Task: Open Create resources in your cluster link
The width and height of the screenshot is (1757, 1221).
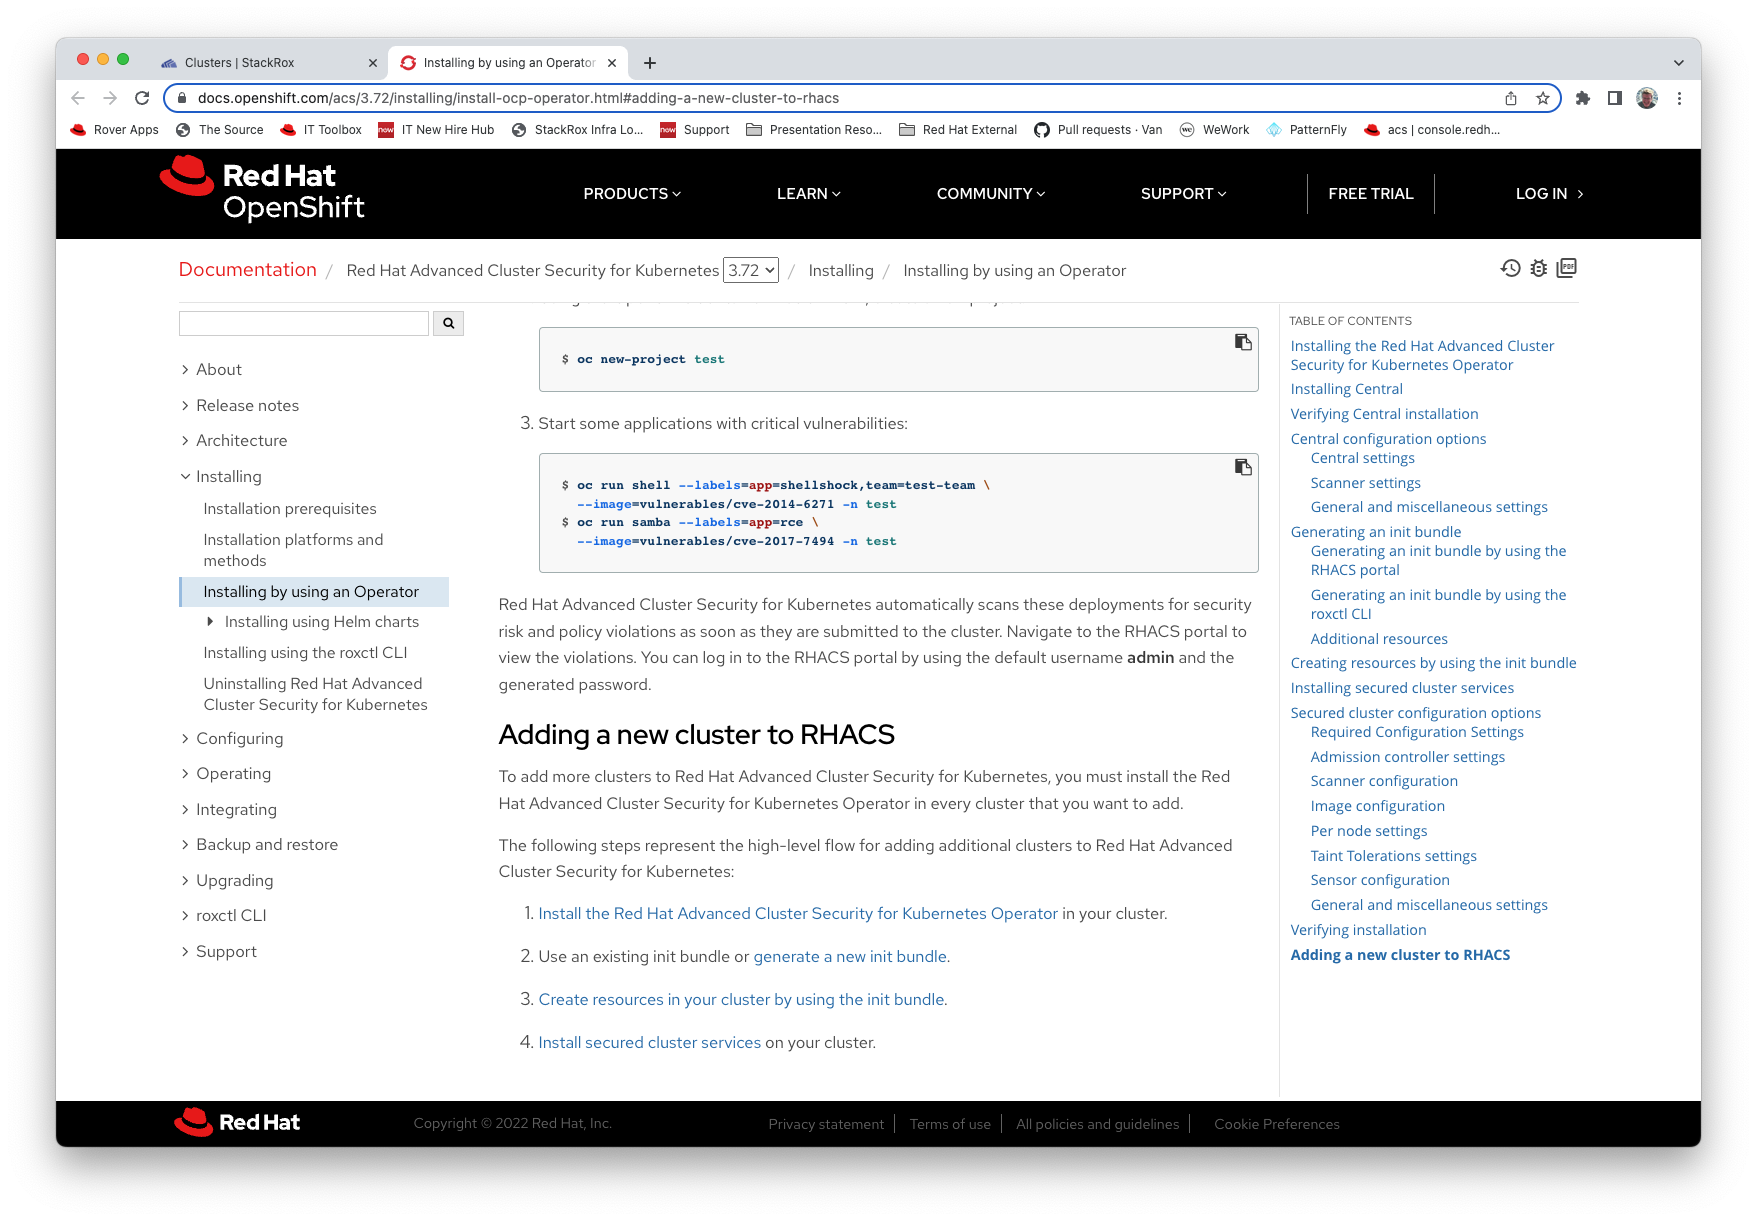Action: [x=742, y=1000]
